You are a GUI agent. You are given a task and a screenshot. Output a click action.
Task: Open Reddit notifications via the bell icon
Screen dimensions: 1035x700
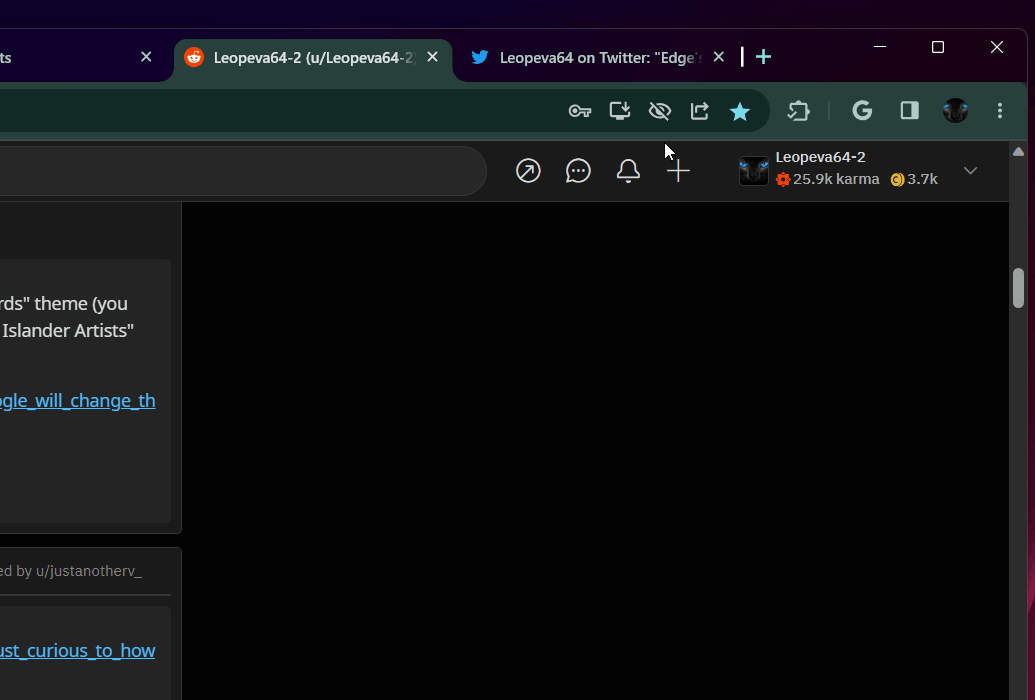(628, 170)
